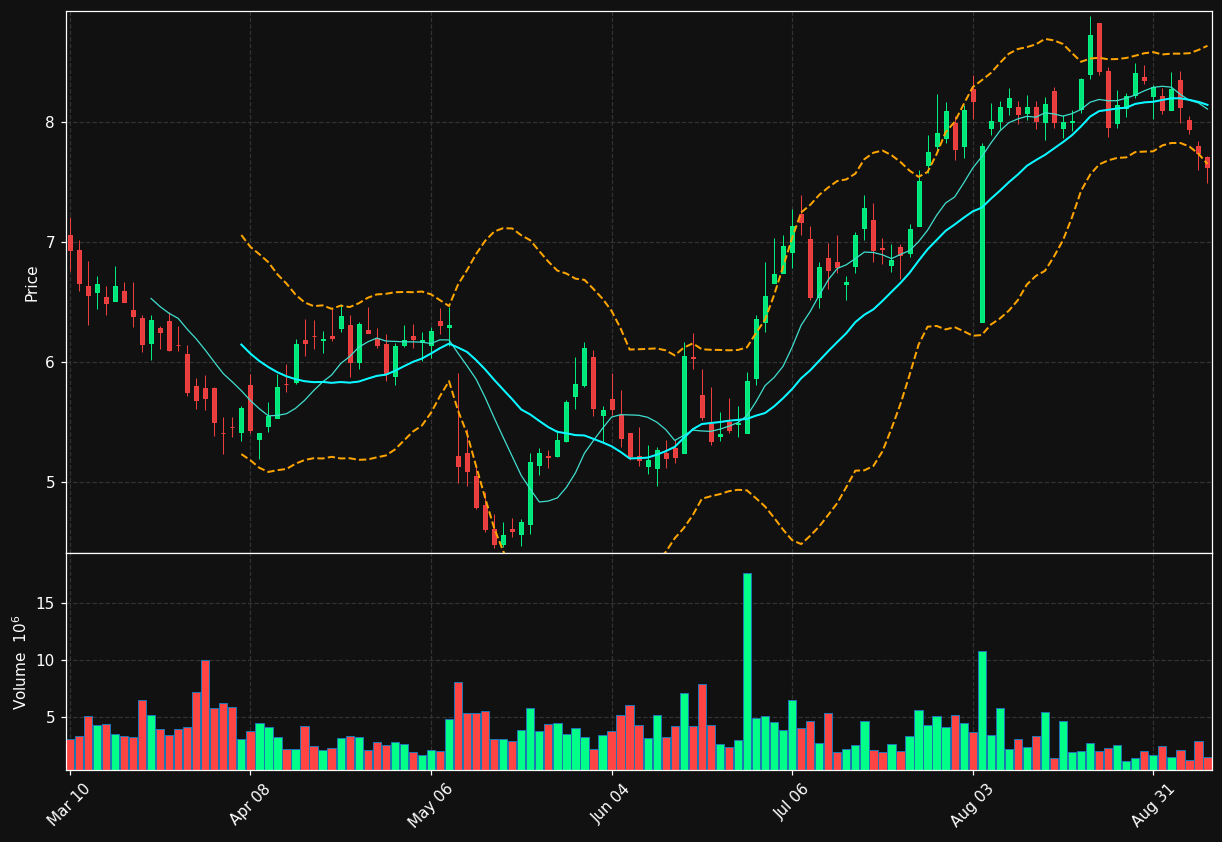Image resolution: width=1222 pixels, height=842 pixels.
Task: Select the very tall green candlestick near Aug 03
Action: [982, 235]
